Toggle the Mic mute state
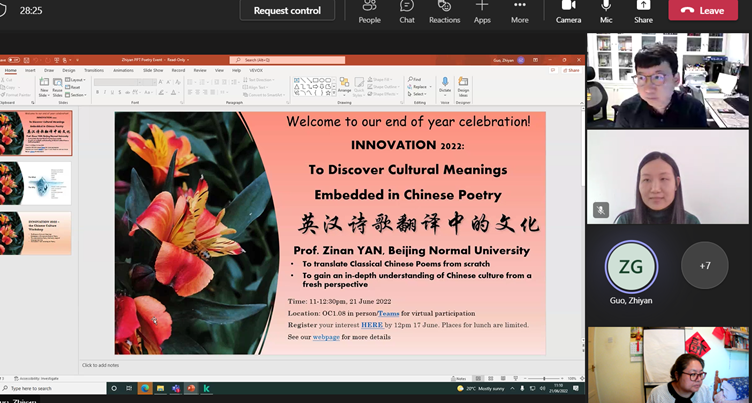This screenshot has width=752, height=403. (x=606, y=11)
